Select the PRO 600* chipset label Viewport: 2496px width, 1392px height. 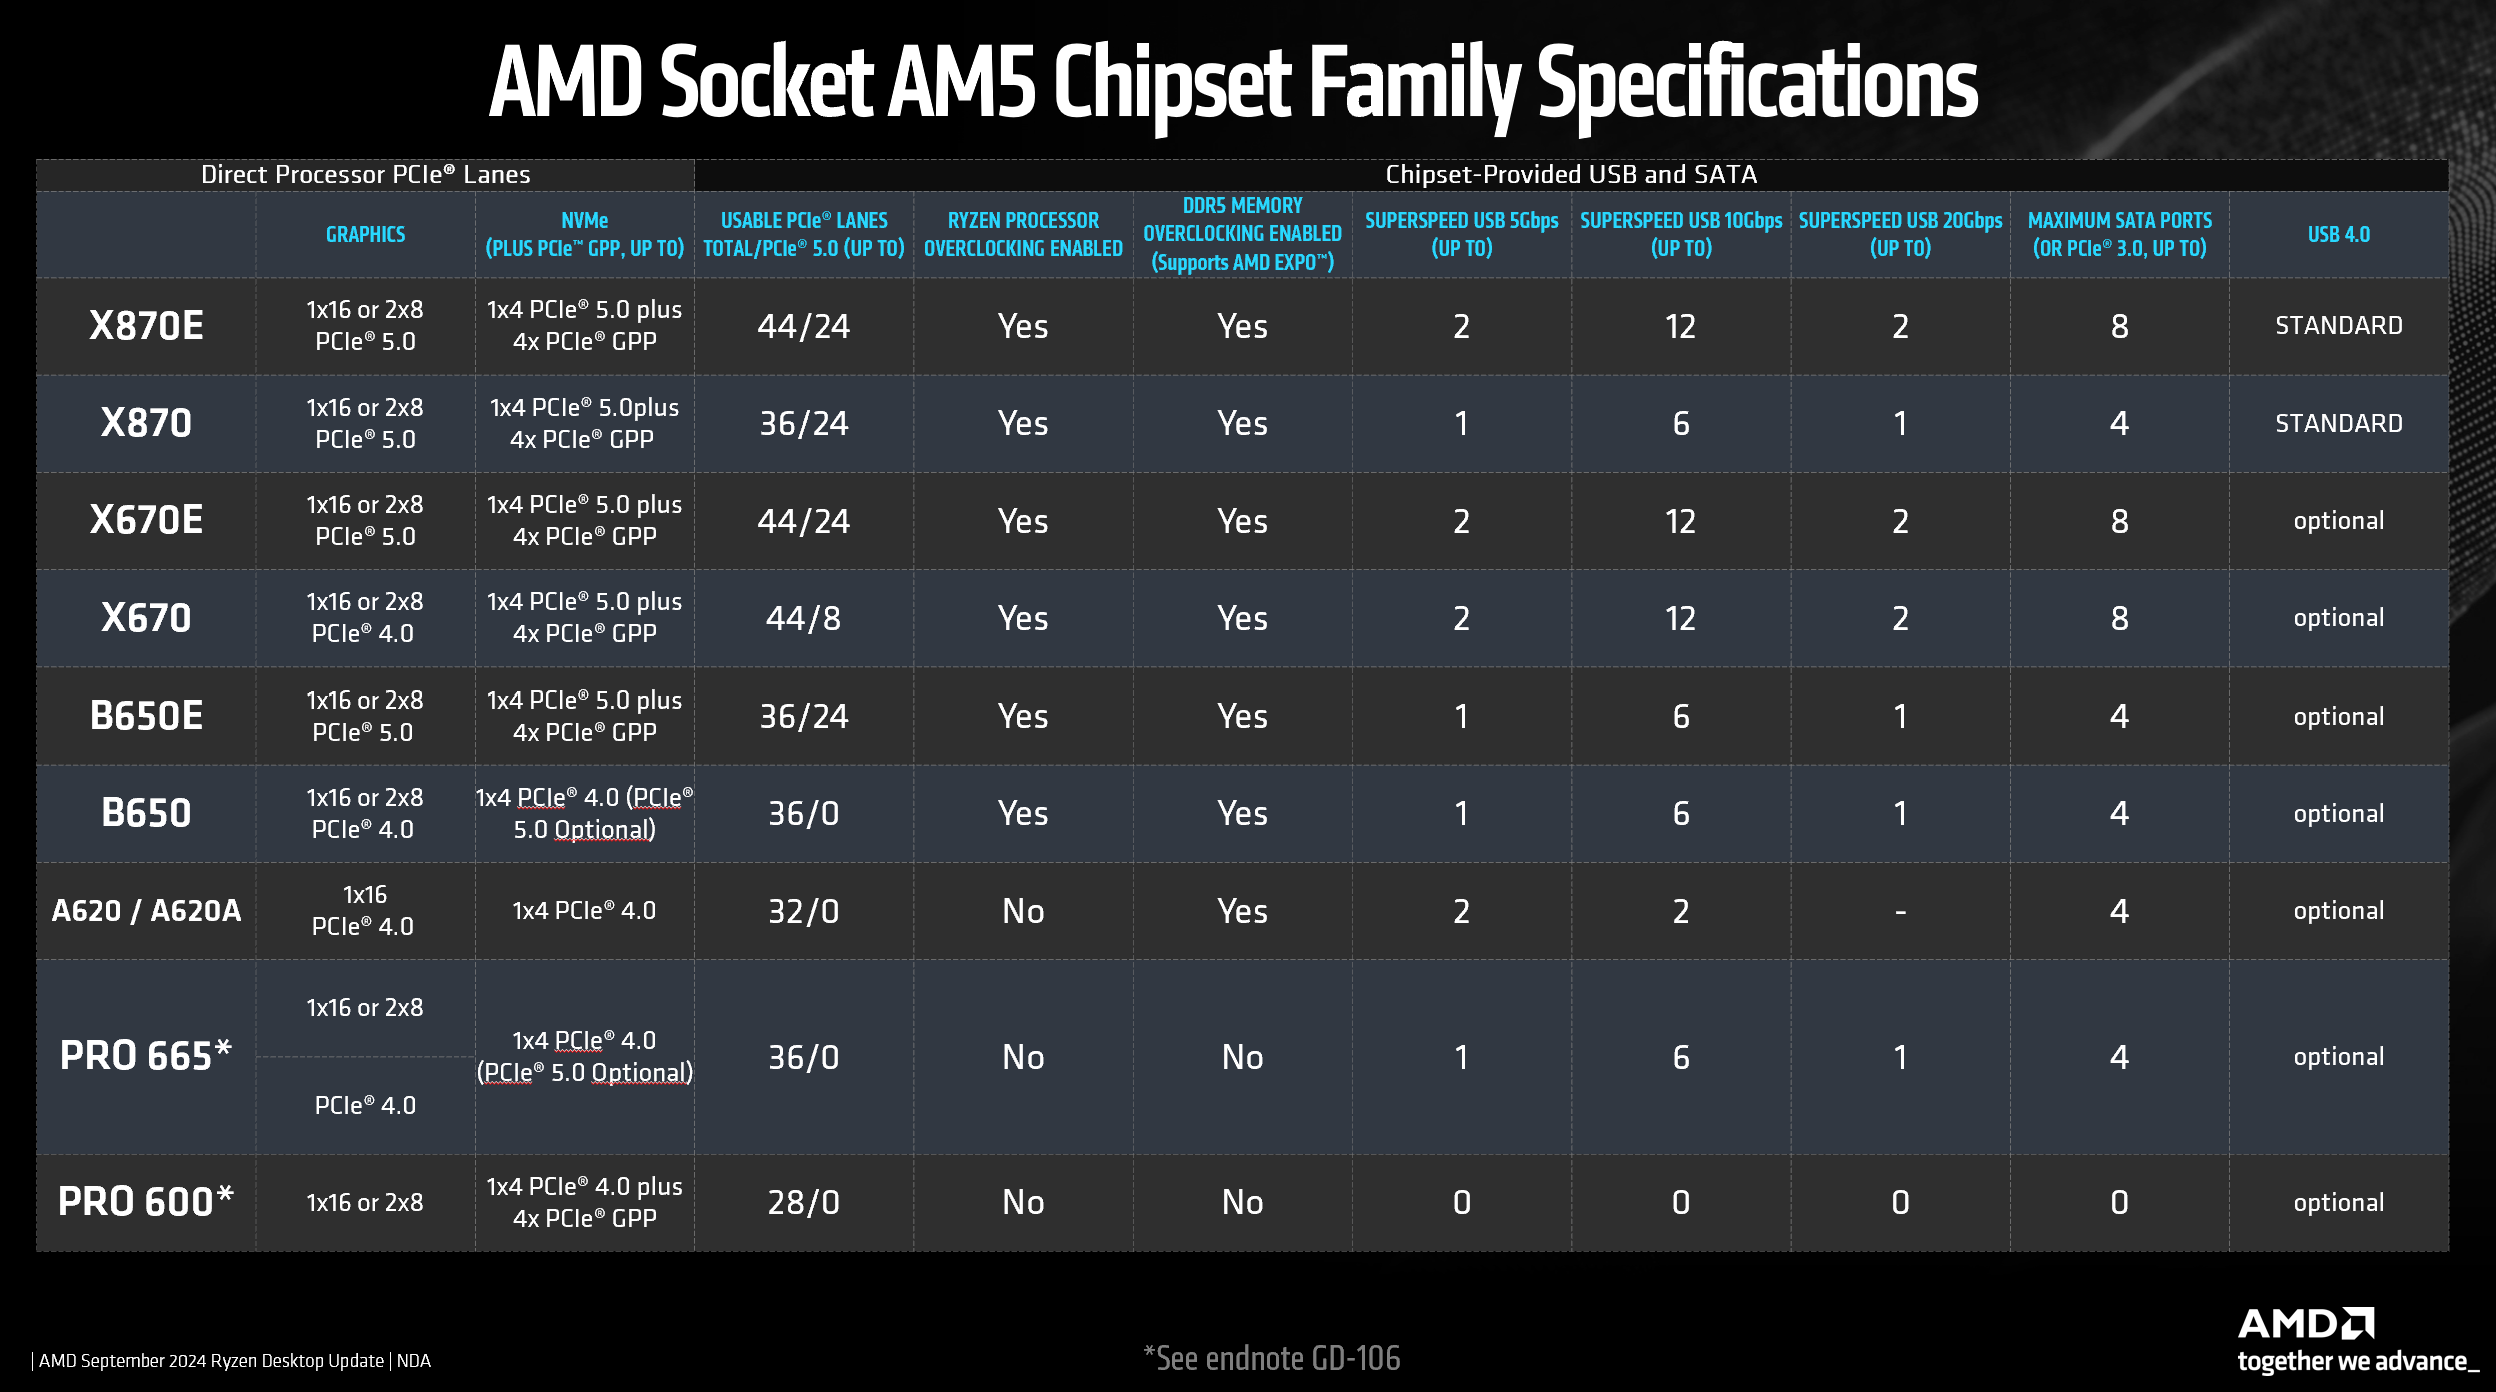[146, 1202]
